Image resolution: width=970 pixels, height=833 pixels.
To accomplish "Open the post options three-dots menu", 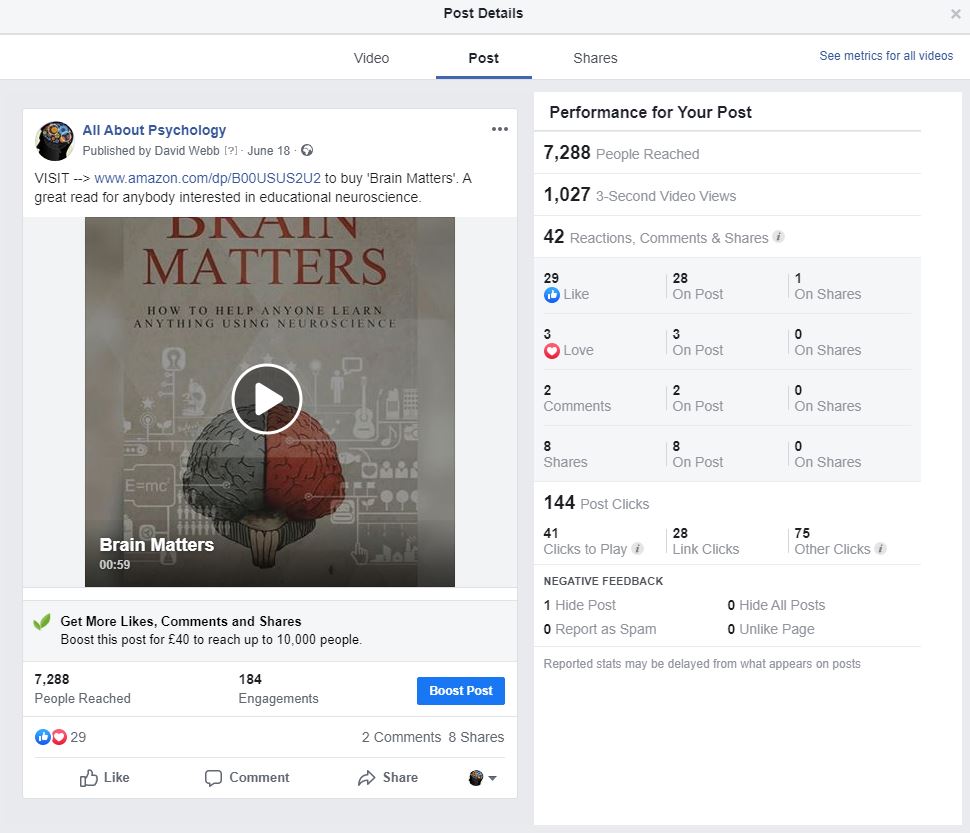I will click(500, 129).
